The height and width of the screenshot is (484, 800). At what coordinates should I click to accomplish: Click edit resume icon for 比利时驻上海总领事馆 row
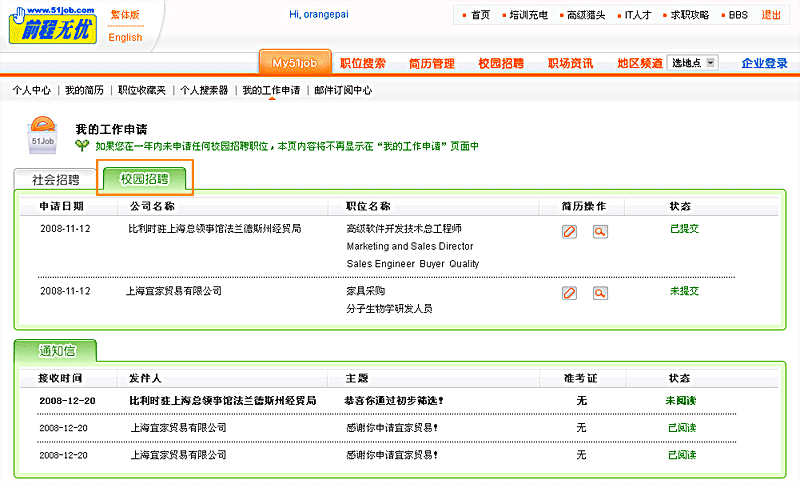569,232
